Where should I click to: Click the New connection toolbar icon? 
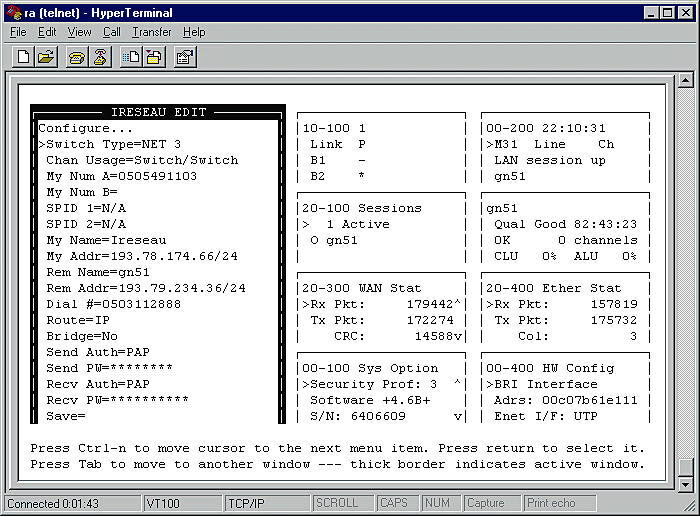24,57
